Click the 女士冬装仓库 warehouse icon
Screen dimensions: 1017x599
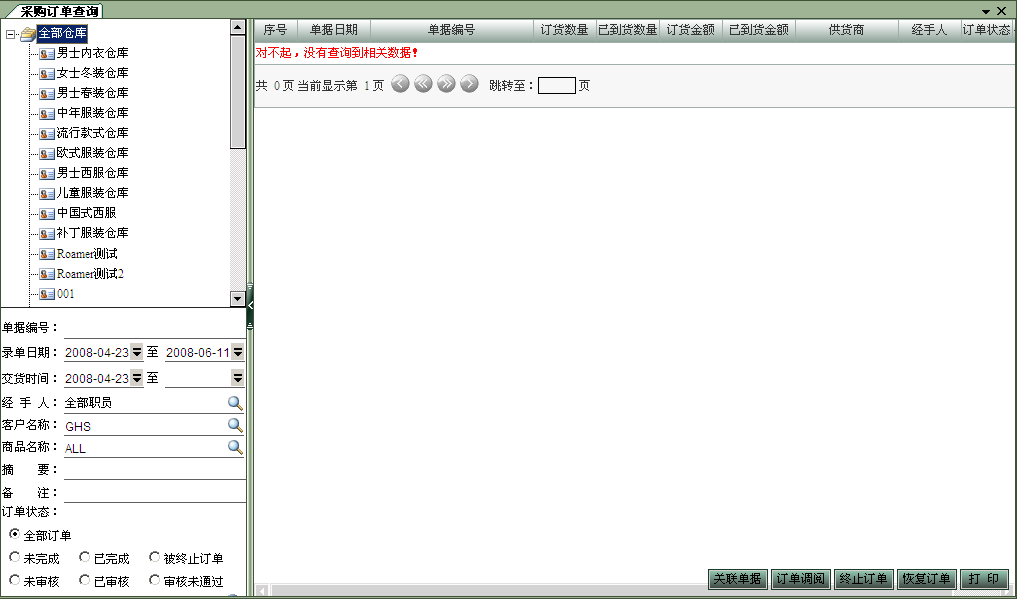(47, 74)
